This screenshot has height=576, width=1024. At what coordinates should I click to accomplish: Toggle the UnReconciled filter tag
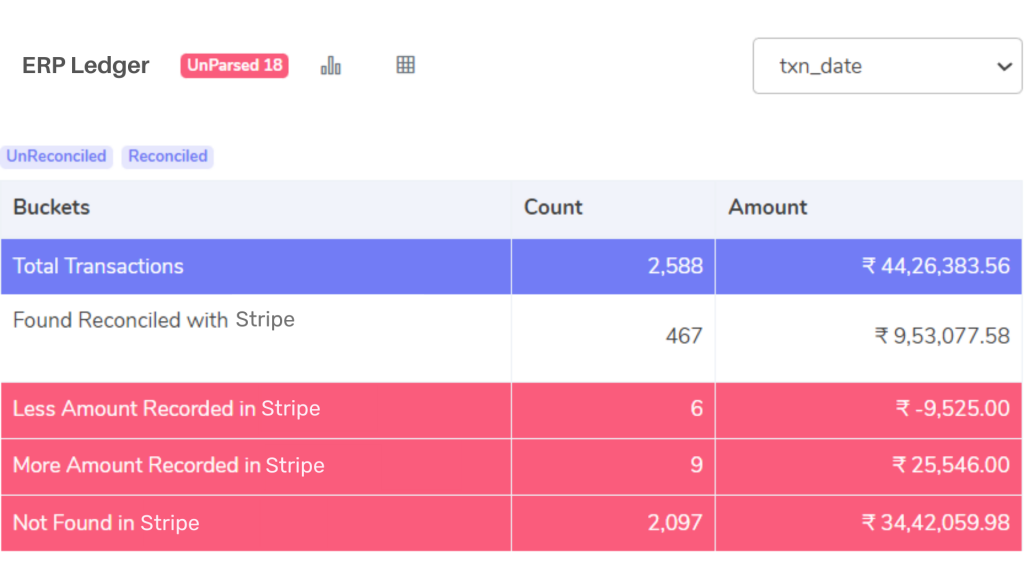coord(56,156)
